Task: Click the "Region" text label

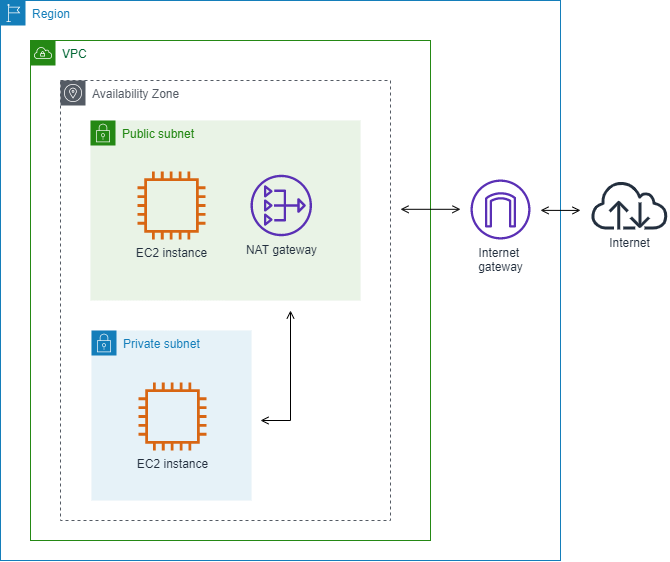Action: [51, 14]
